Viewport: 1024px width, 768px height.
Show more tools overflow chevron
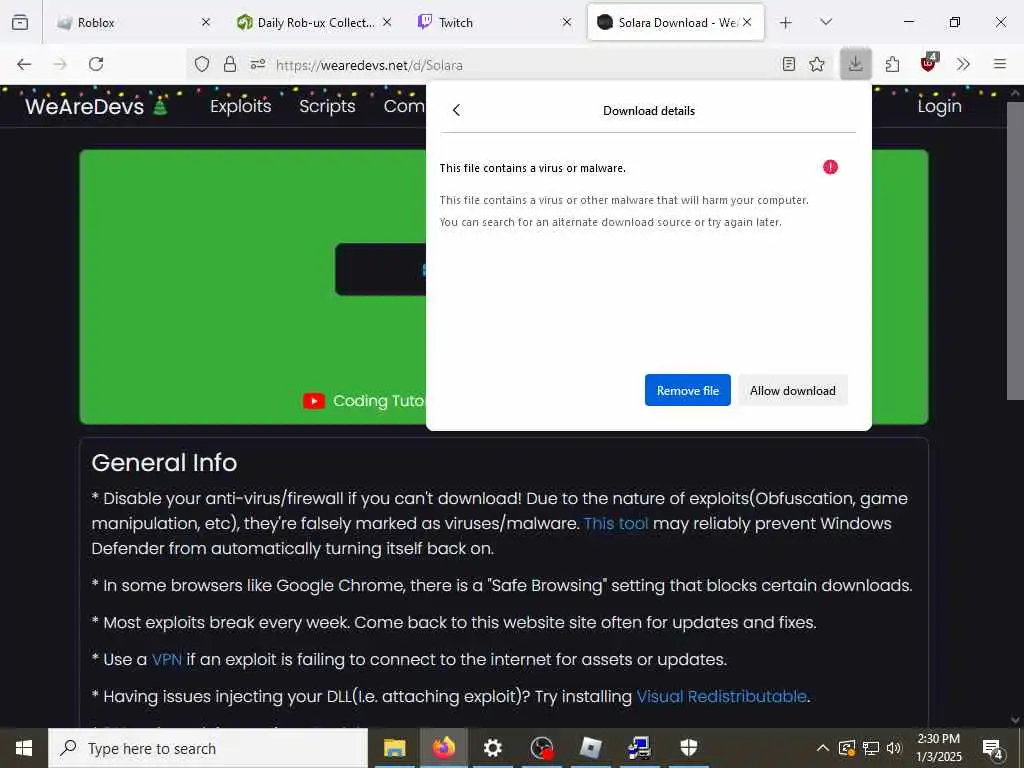pyautogui.click(x=963, y=64)
